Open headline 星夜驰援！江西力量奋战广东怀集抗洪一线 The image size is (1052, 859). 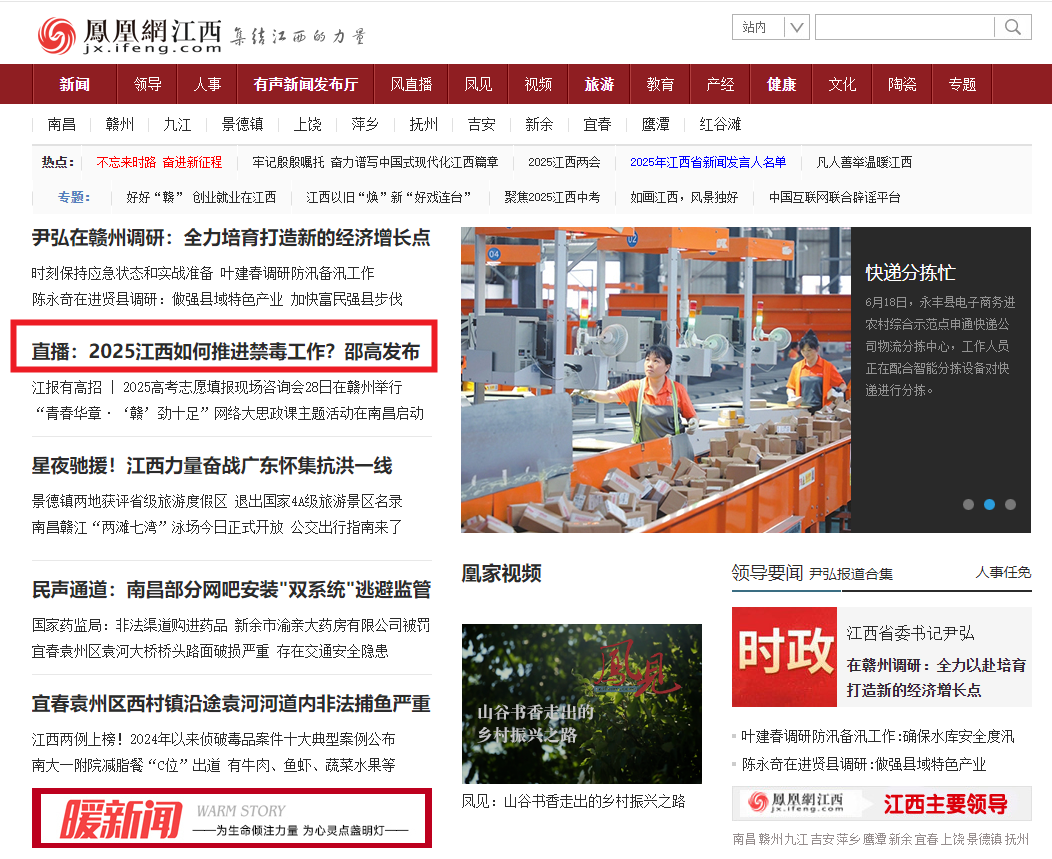point(212,466)
